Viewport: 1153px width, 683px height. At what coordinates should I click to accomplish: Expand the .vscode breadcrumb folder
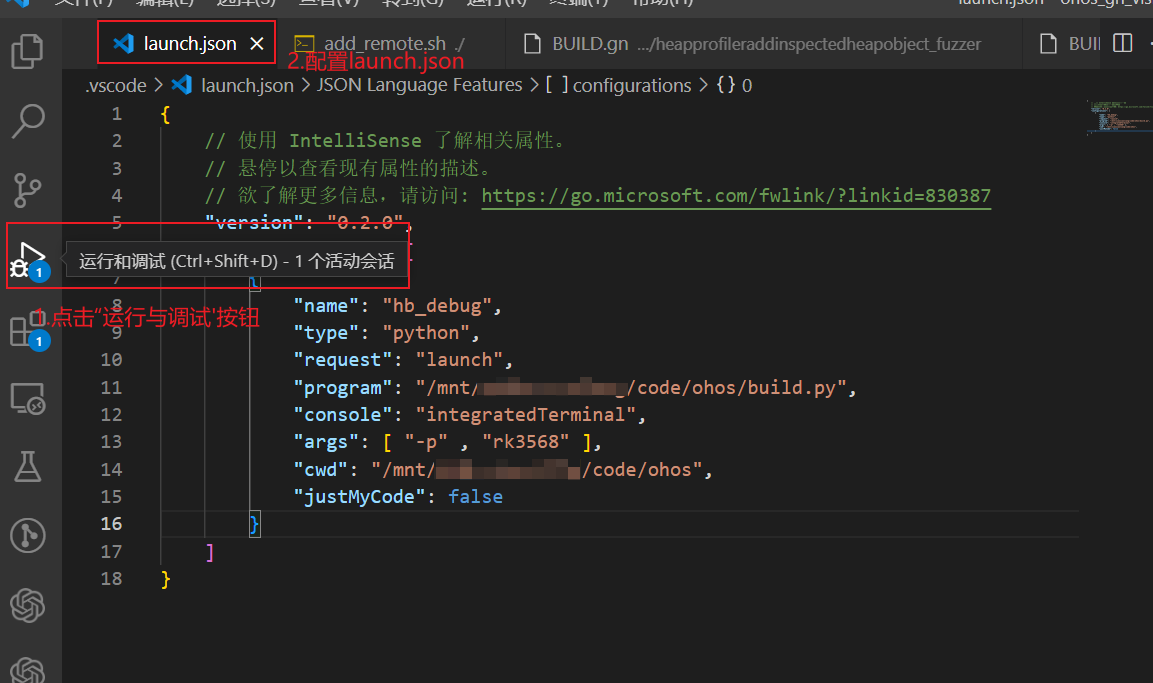pos(116,86)
